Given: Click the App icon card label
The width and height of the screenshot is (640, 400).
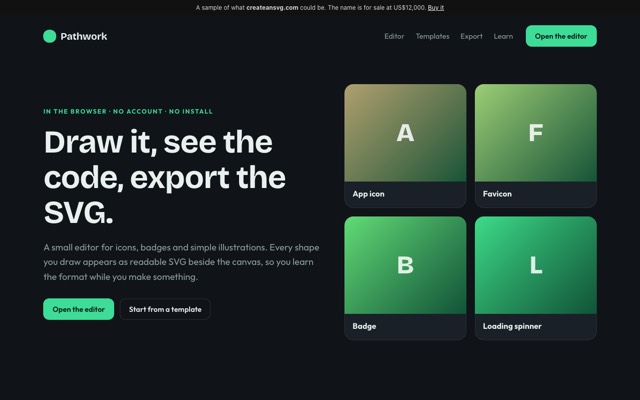Looking at the screenshot, I should tap(368, 194).
